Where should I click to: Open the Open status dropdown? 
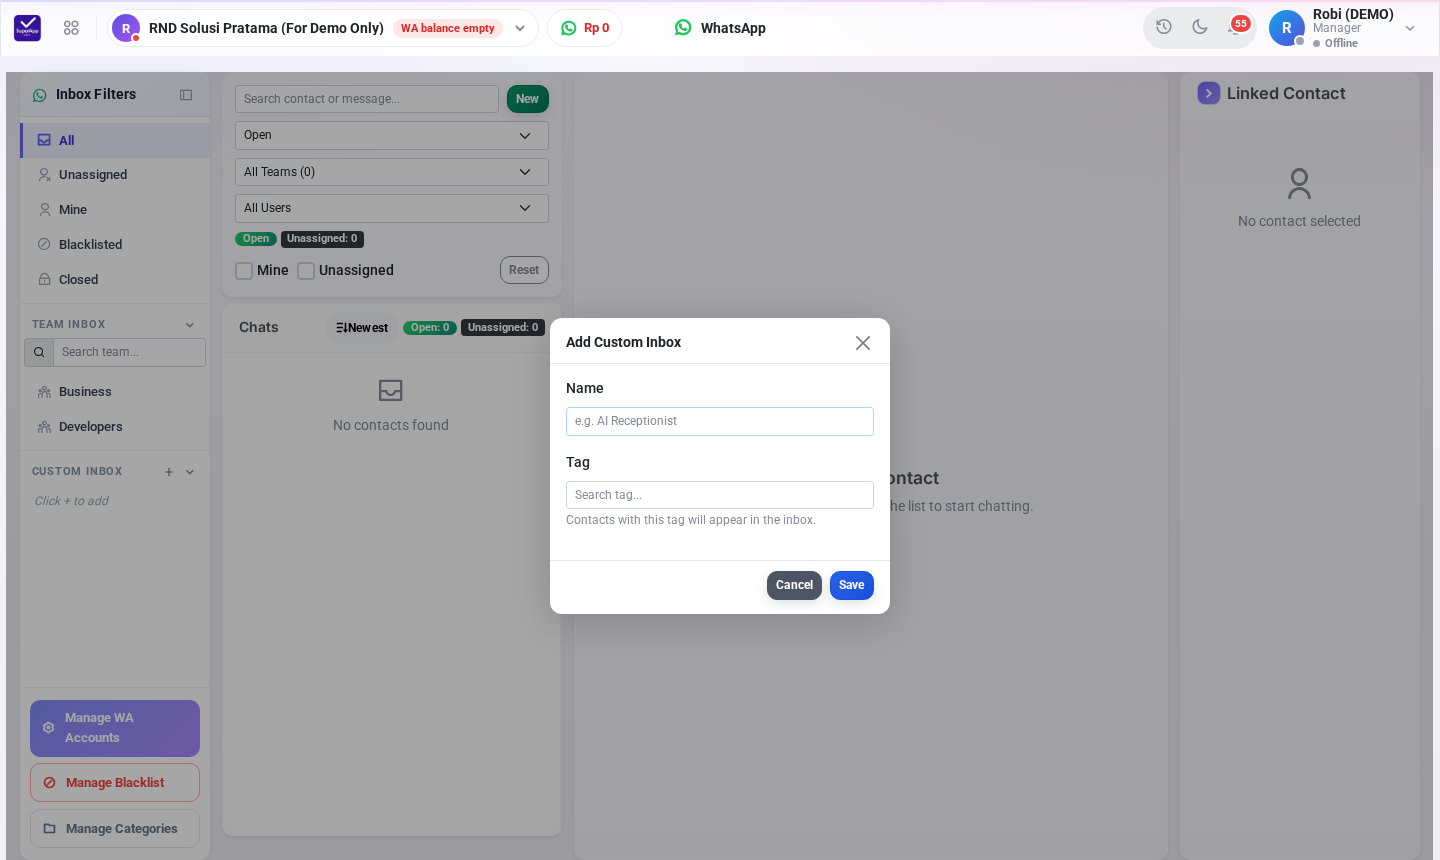coord(392,136)
